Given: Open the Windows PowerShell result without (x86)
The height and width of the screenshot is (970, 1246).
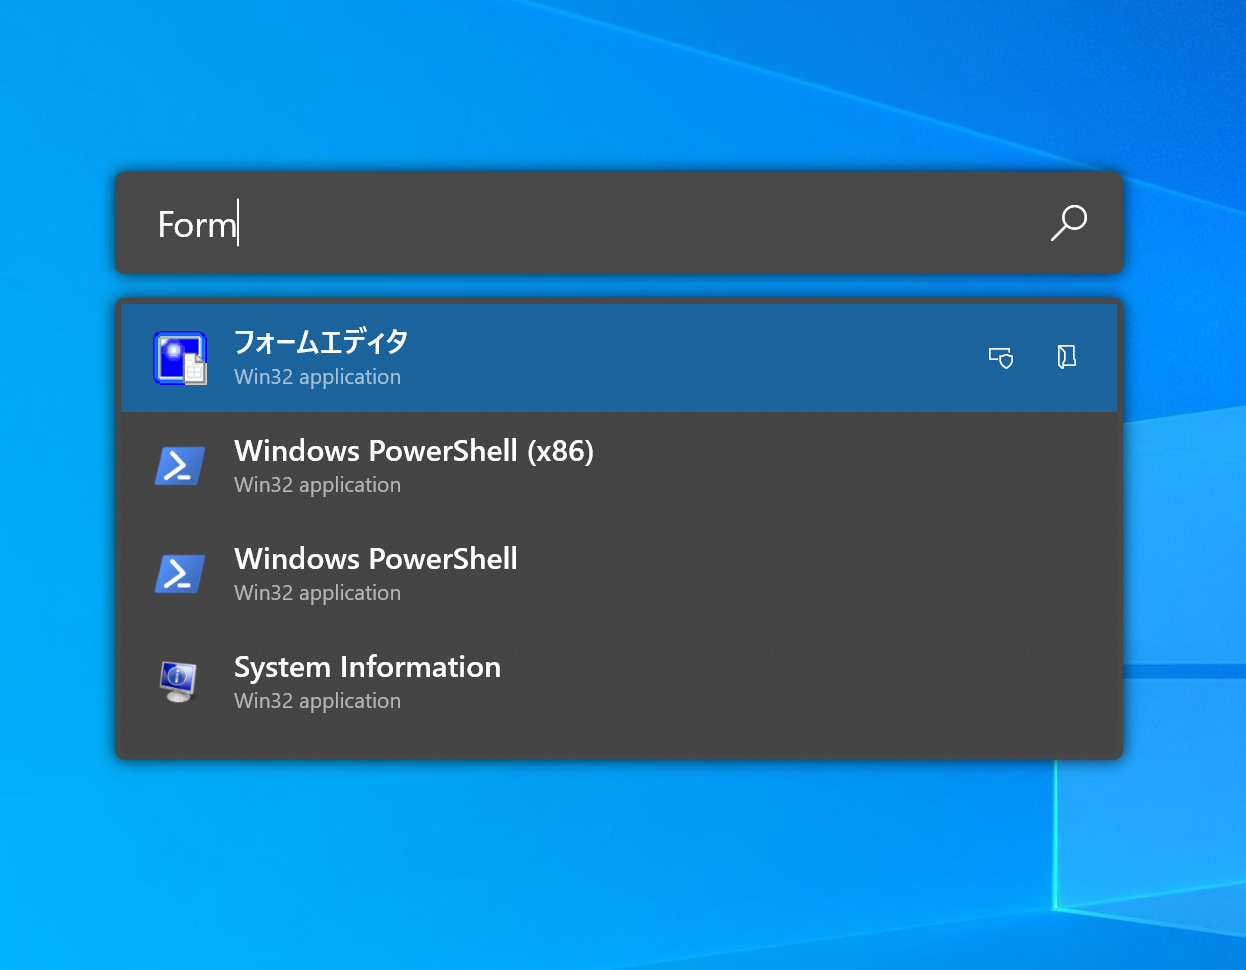Looking at the screenshot, I should (376, 559).
